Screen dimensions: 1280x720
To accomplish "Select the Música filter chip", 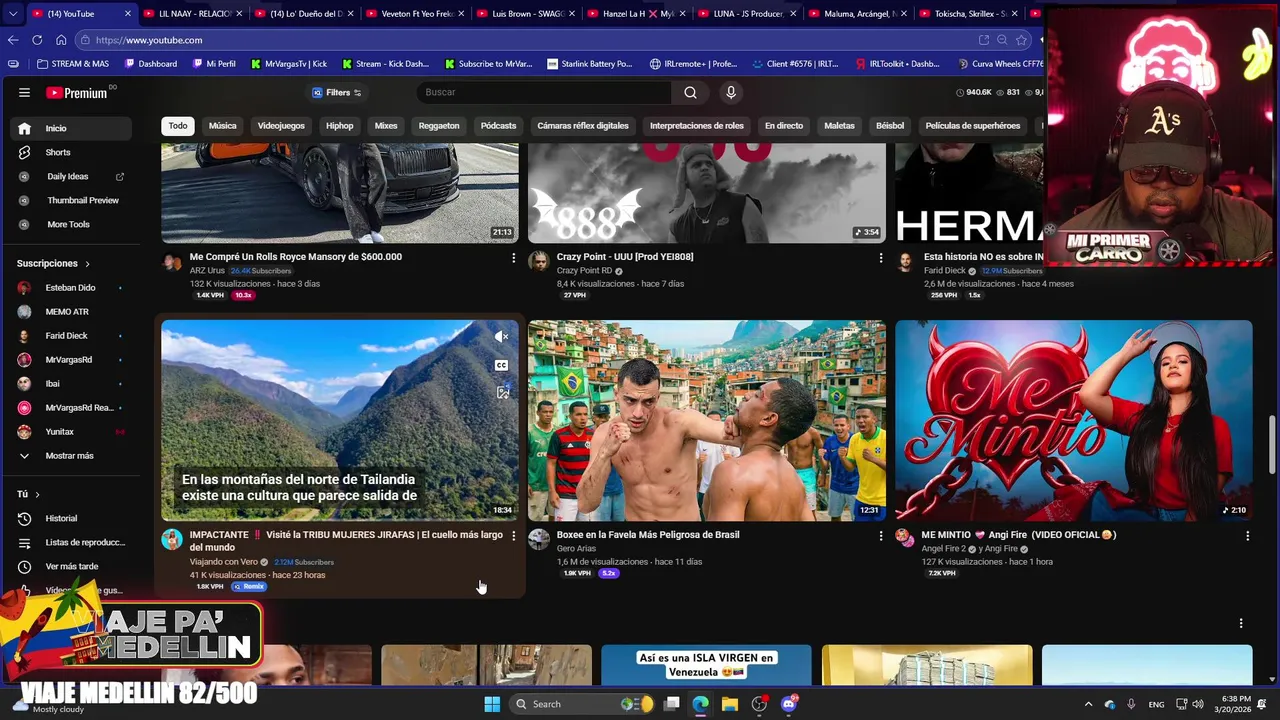I will point(223,126).
